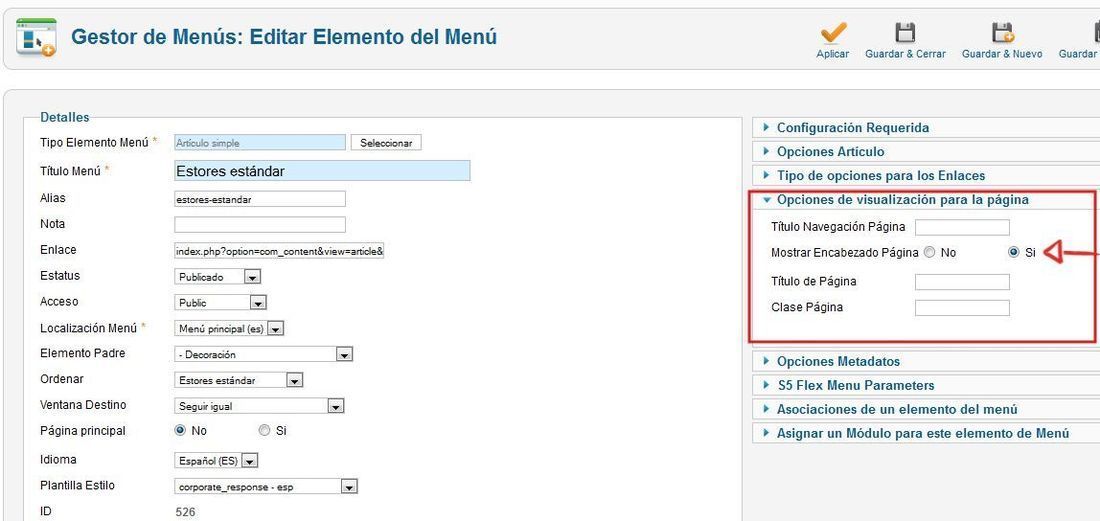Screen dimensions: 1100x521
Task: Click the empty Nota input field
Action: coord(260,225)
